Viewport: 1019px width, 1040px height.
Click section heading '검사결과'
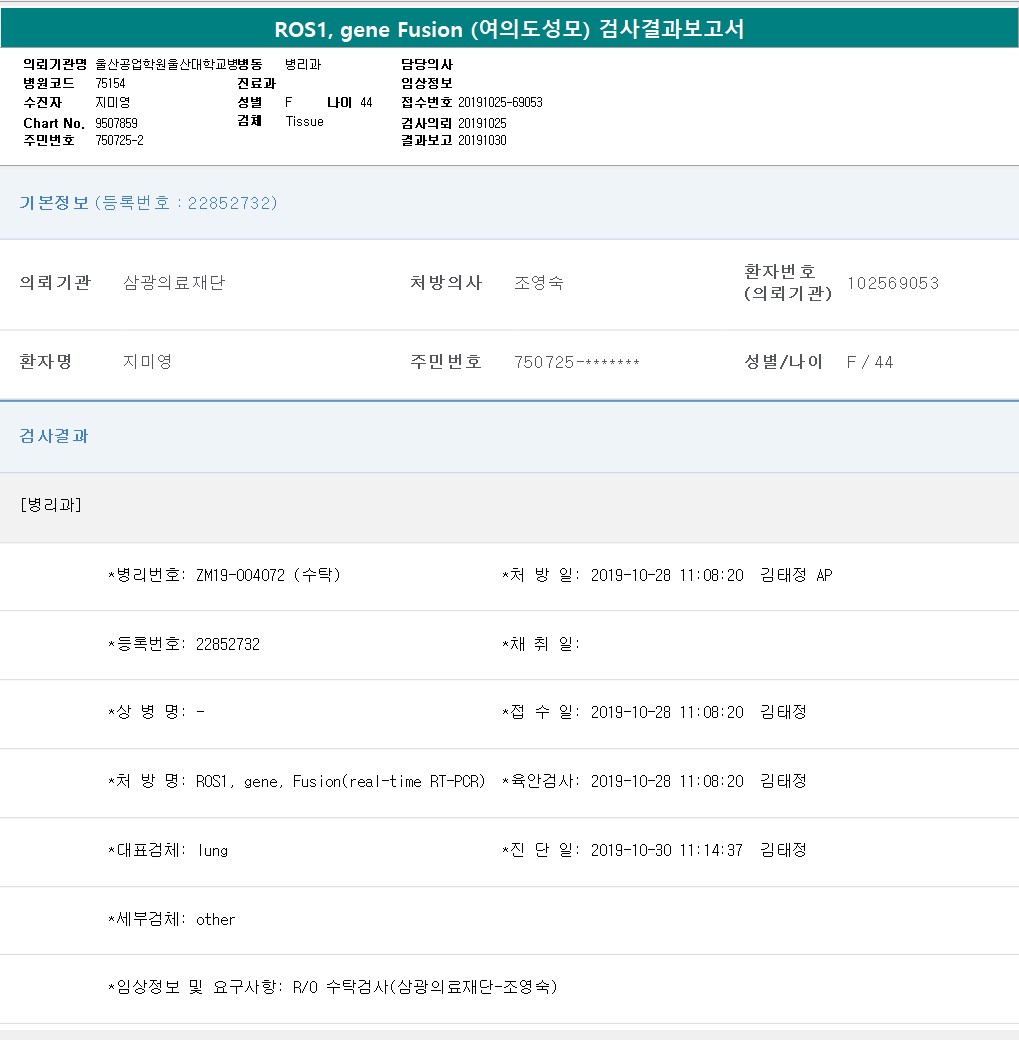54,436
